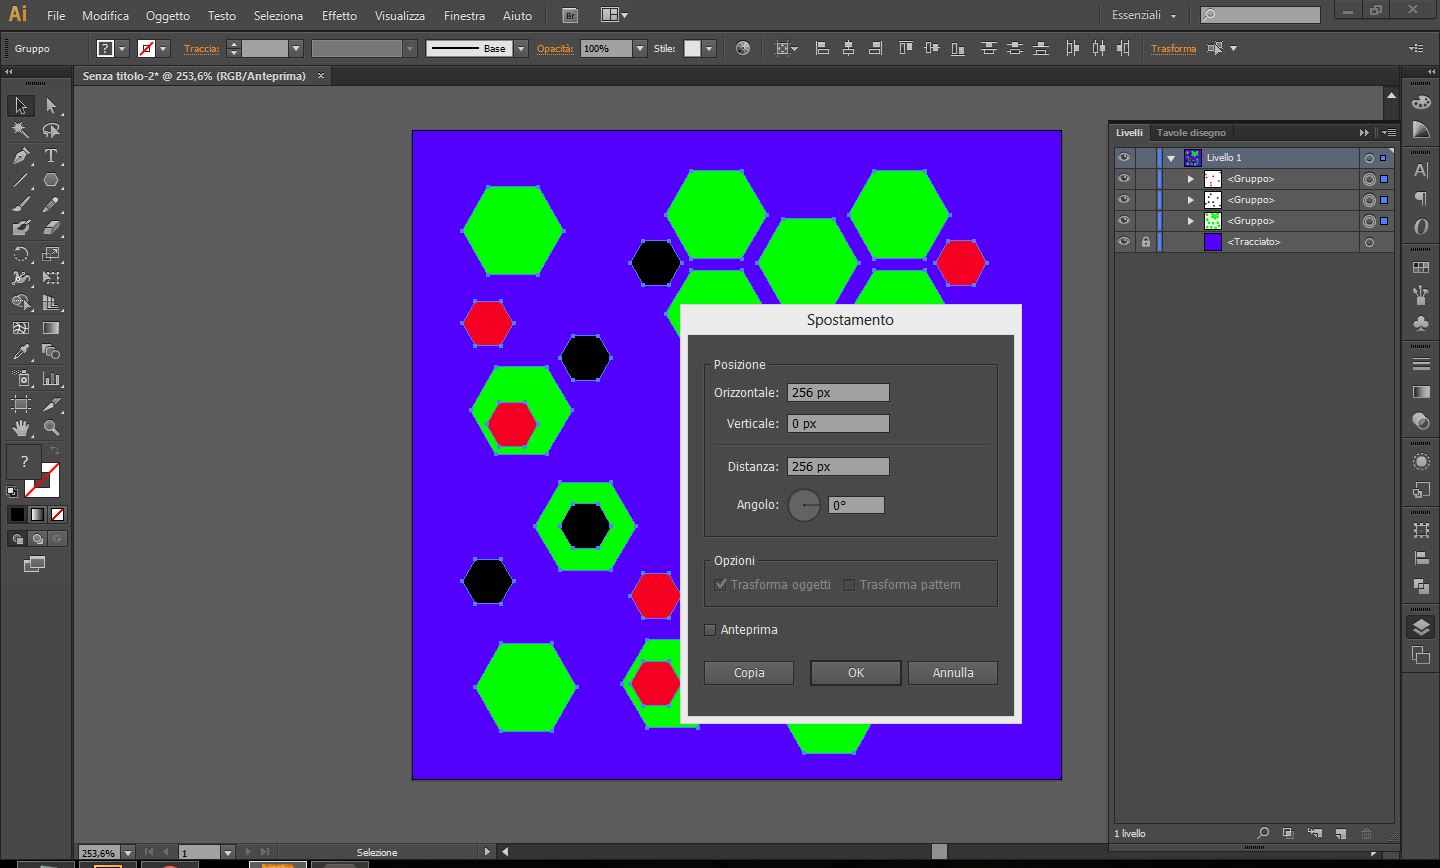Enable the Anteprima checkbox

pyautogui.click(x=710, y=630)
